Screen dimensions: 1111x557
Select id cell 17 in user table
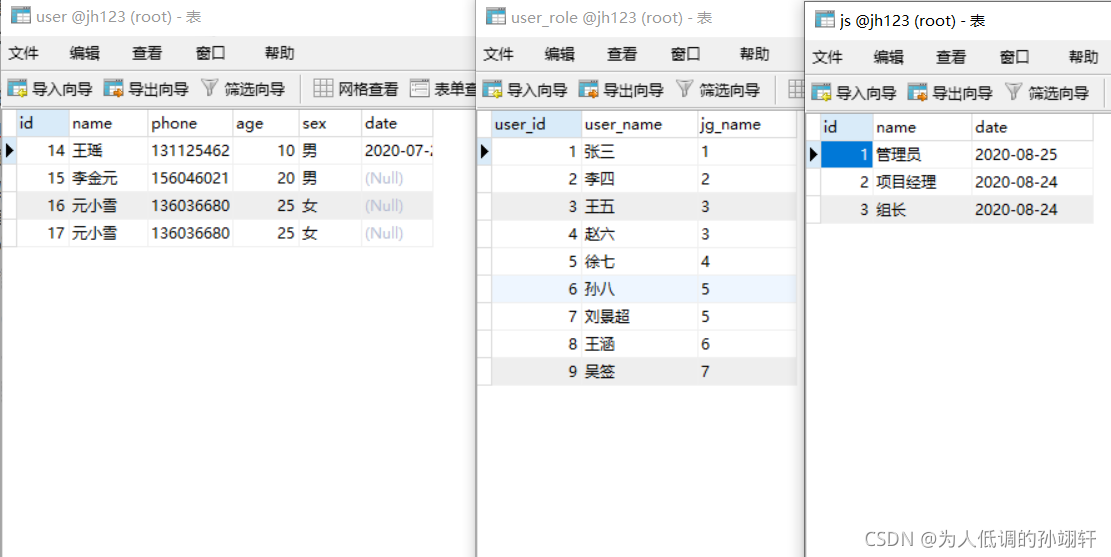pyautogui.click(x=43, y=233)
